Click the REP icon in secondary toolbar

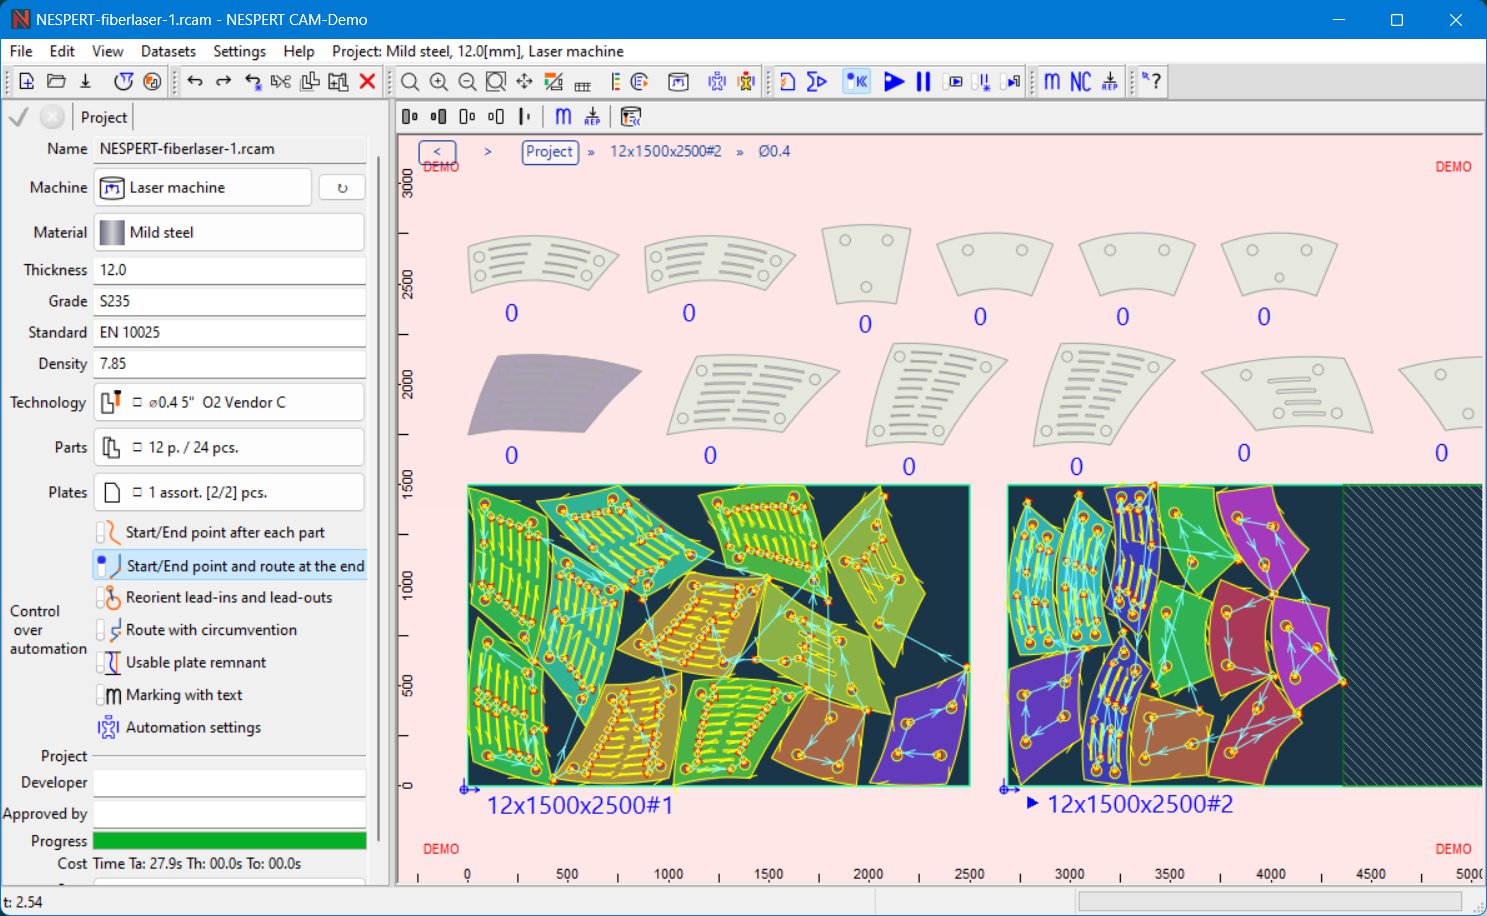pos(592,117)
